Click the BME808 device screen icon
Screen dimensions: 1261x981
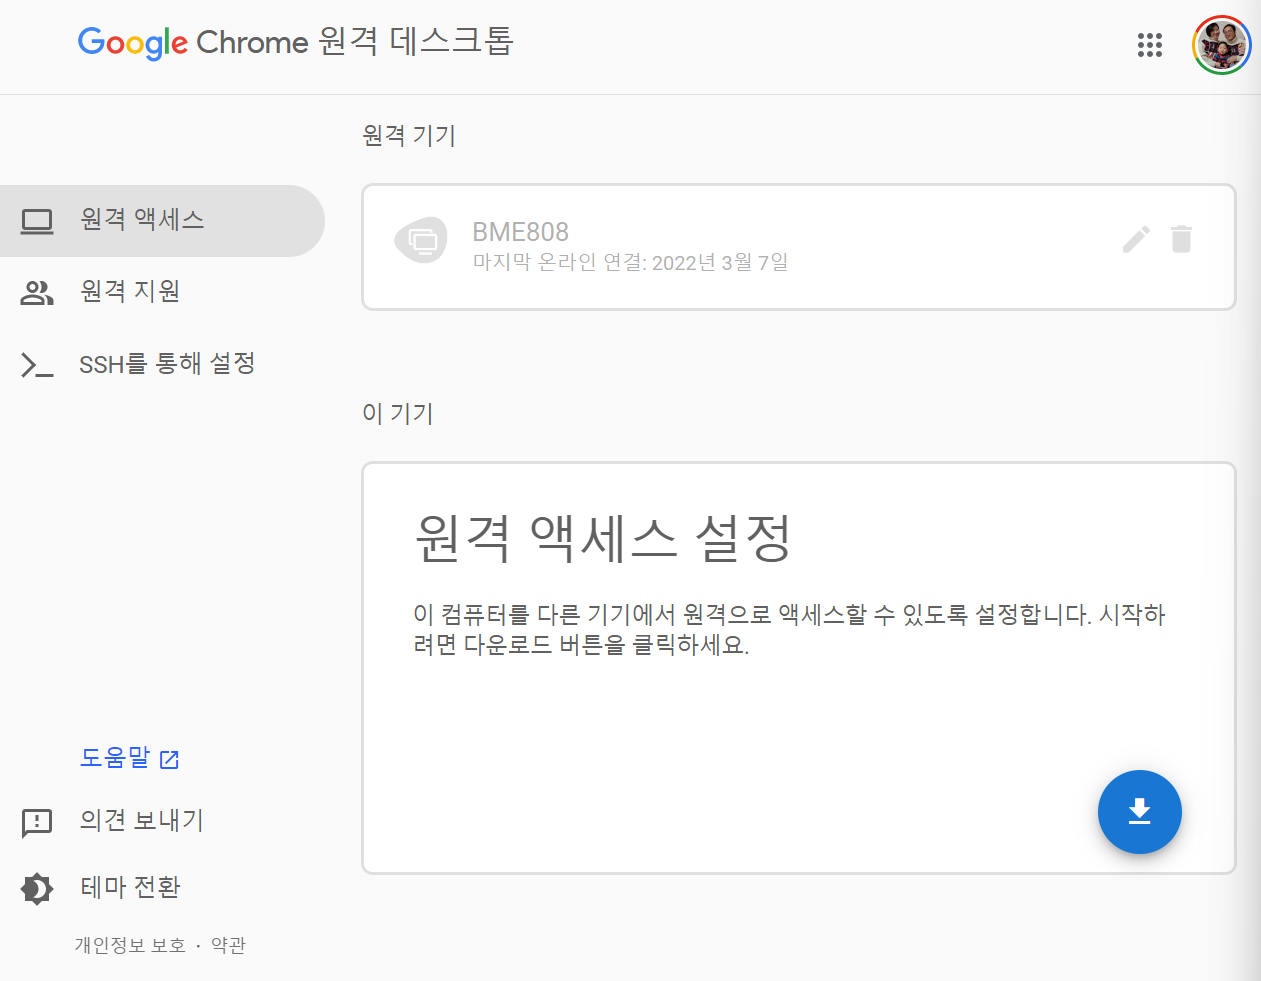point(421,240)
